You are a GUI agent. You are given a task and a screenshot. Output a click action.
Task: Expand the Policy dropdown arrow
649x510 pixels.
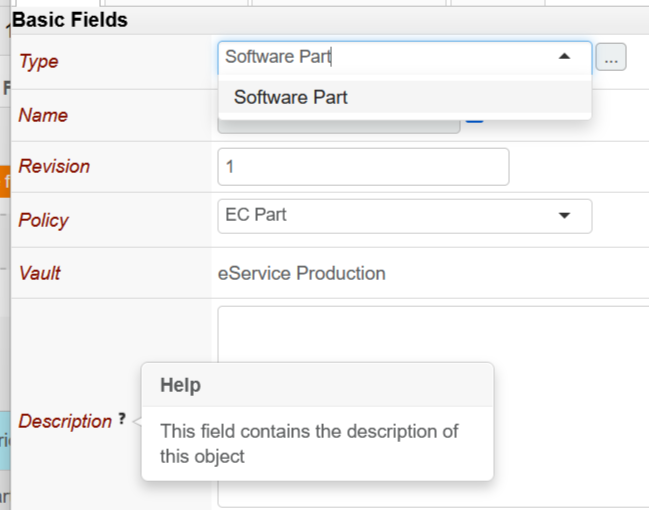coord(564,216)
